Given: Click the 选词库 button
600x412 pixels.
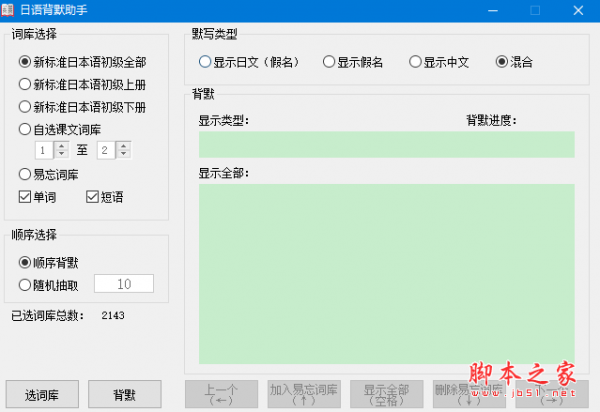Looking at the screenshot, I should 42,394.
